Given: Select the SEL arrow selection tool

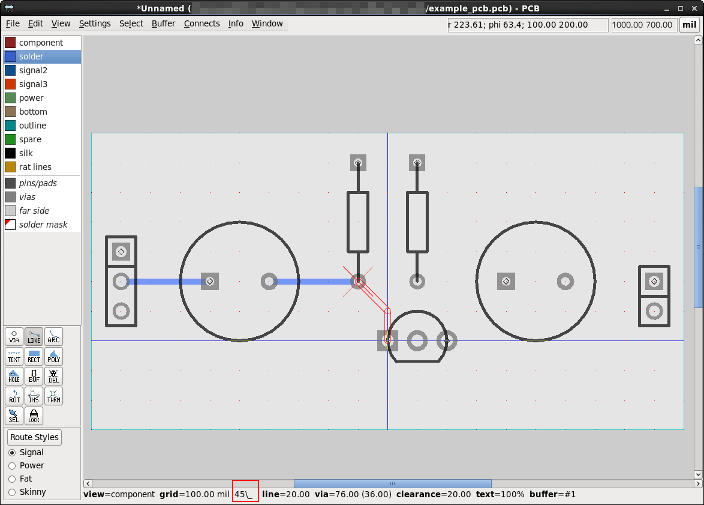Looking at the screenshot, I should [x=14, y=416].
